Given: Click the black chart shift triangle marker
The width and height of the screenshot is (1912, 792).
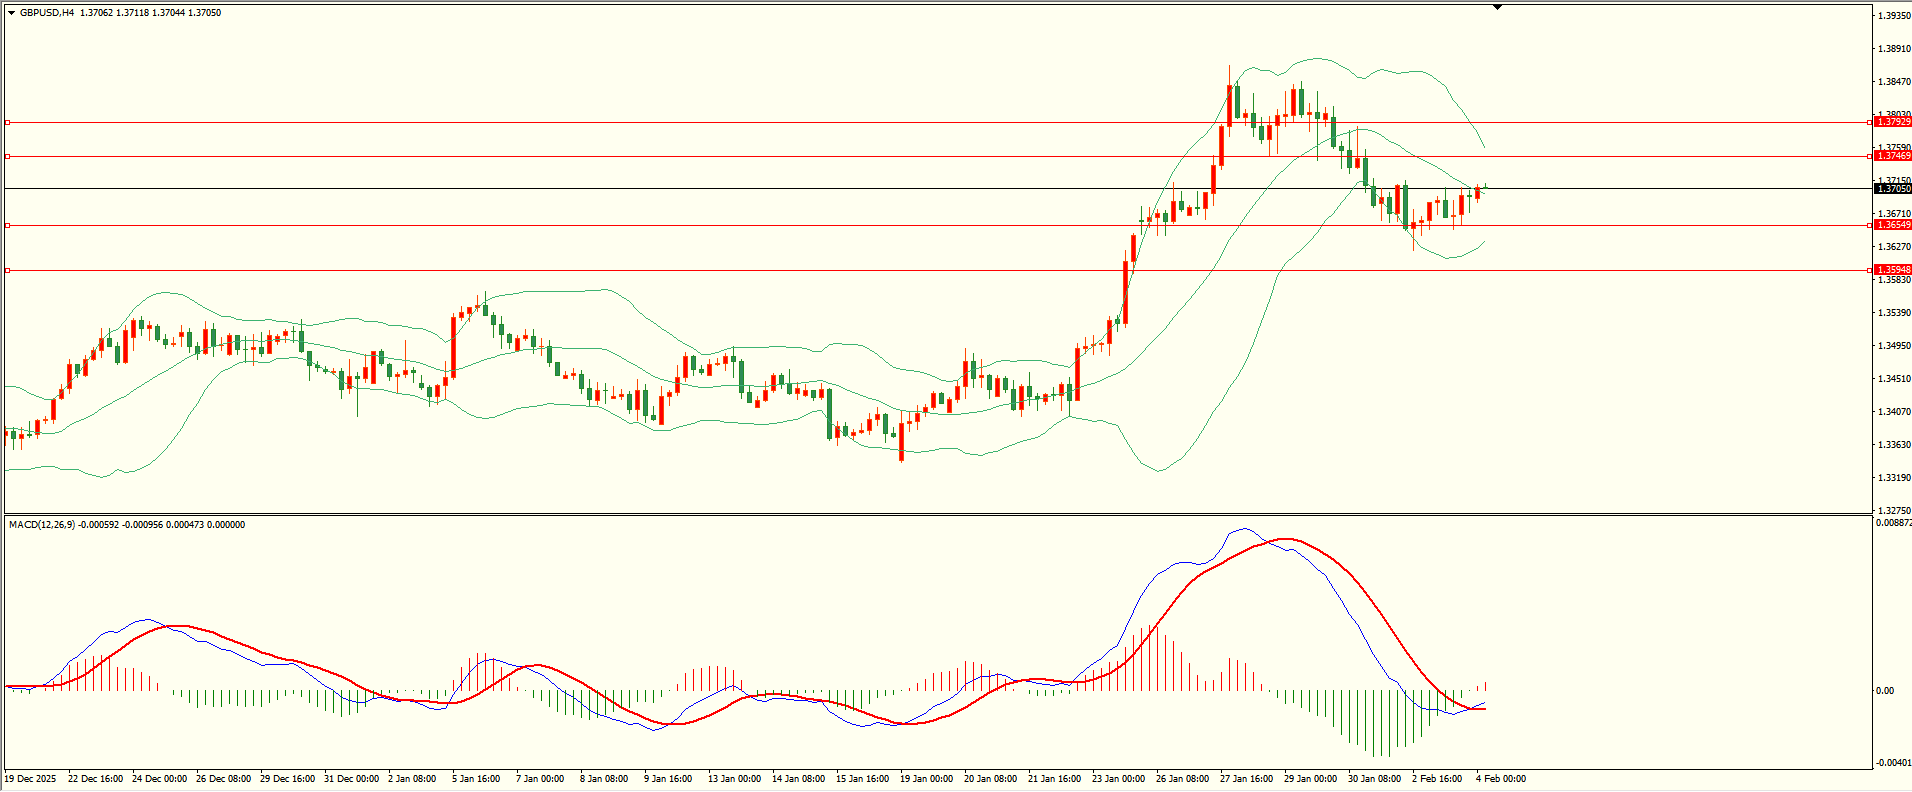Looking at the screenshot, I should tap(1497, 7).
